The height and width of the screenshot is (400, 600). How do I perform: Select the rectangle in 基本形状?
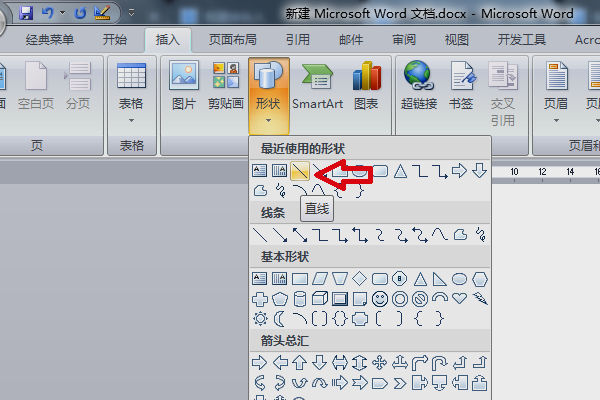pyautogui.click(x=300, y=279)
